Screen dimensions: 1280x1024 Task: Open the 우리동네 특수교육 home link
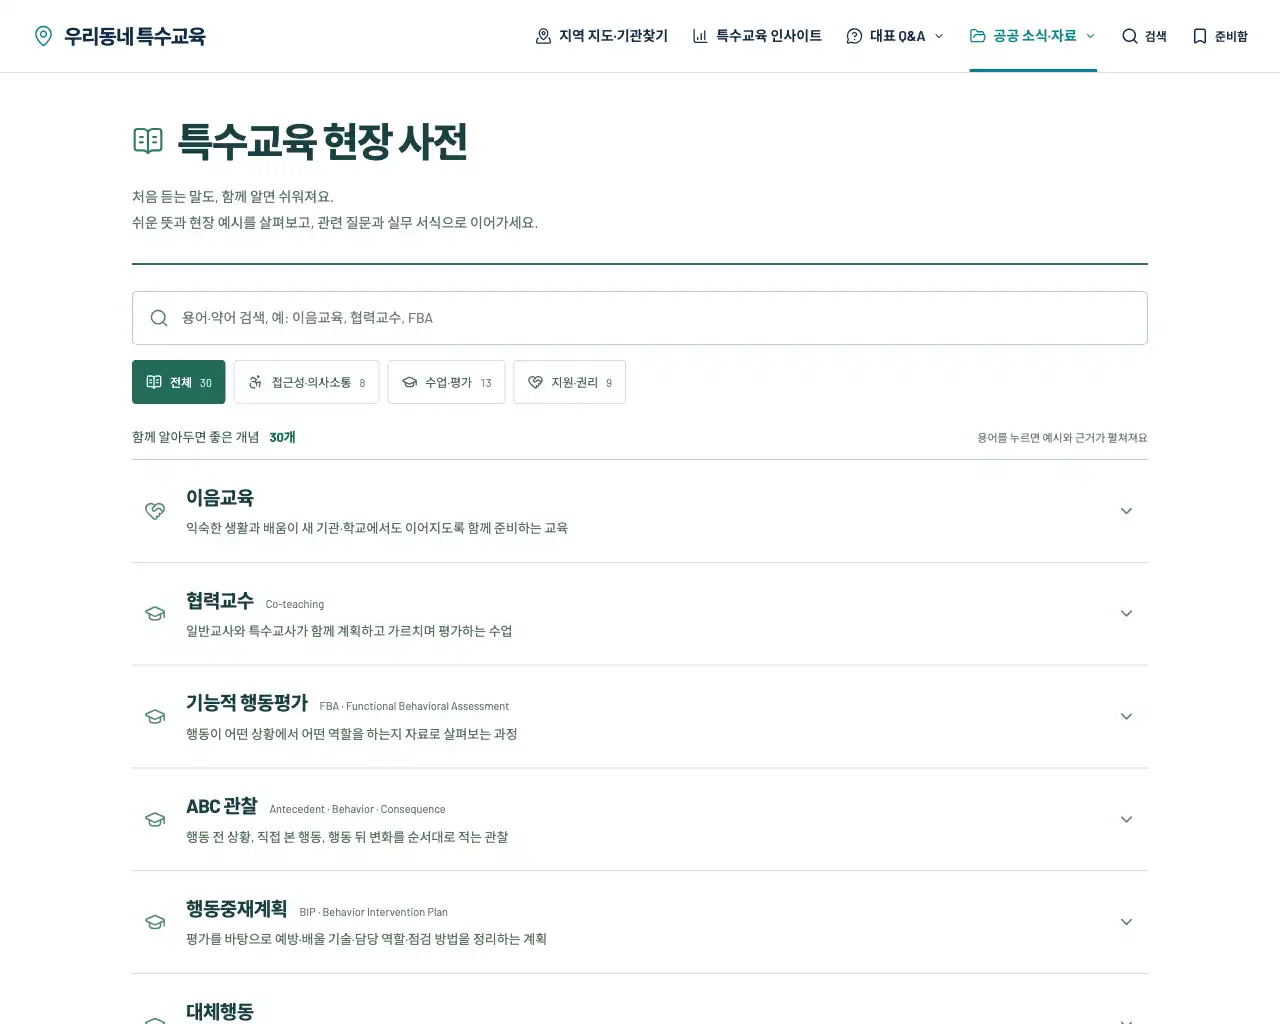120,36
